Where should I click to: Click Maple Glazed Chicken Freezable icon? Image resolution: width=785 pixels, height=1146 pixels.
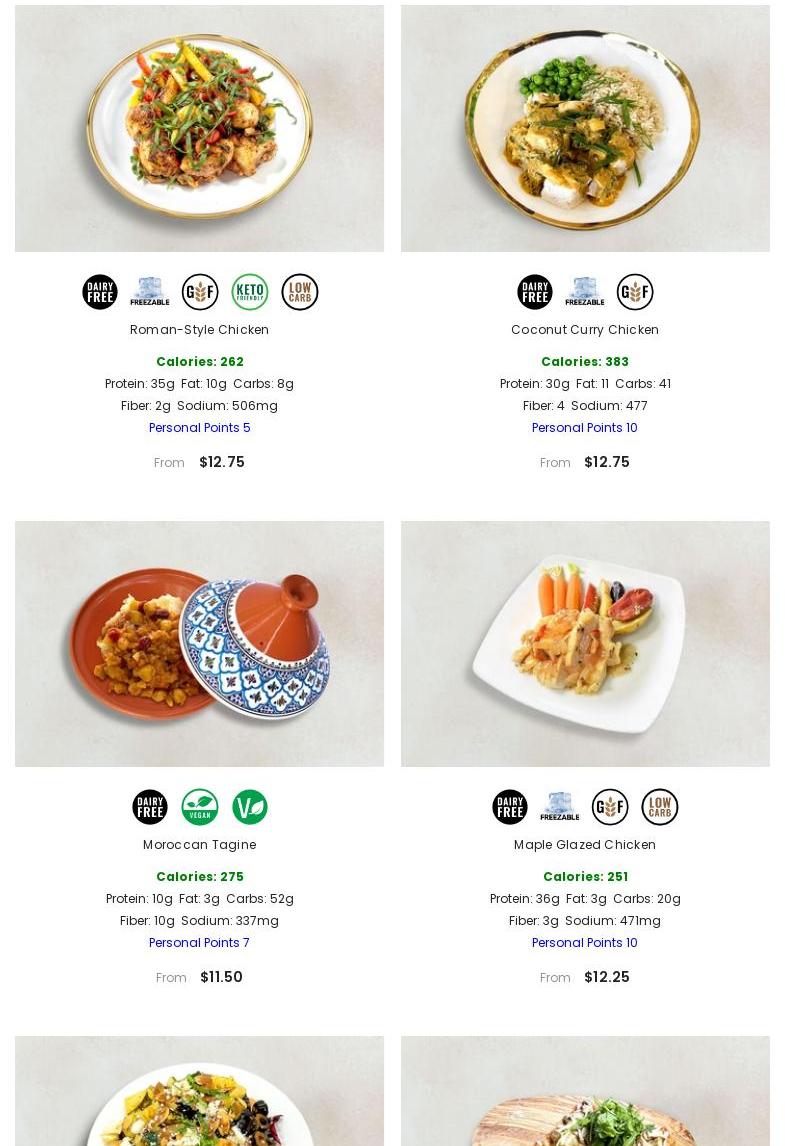560,807
